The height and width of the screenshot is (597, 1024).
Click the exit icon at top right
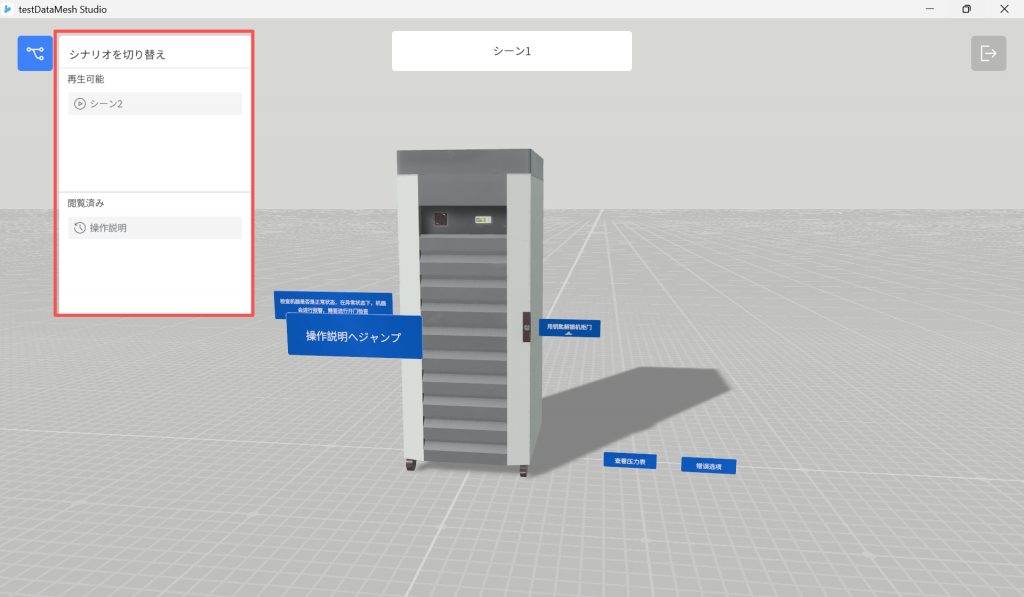tap(988, 53)
